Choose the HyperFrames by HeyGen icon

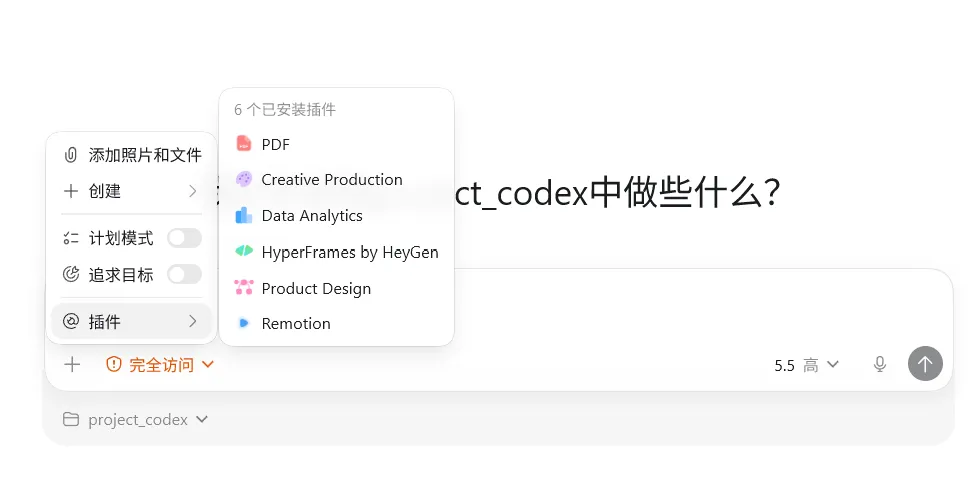244,251
